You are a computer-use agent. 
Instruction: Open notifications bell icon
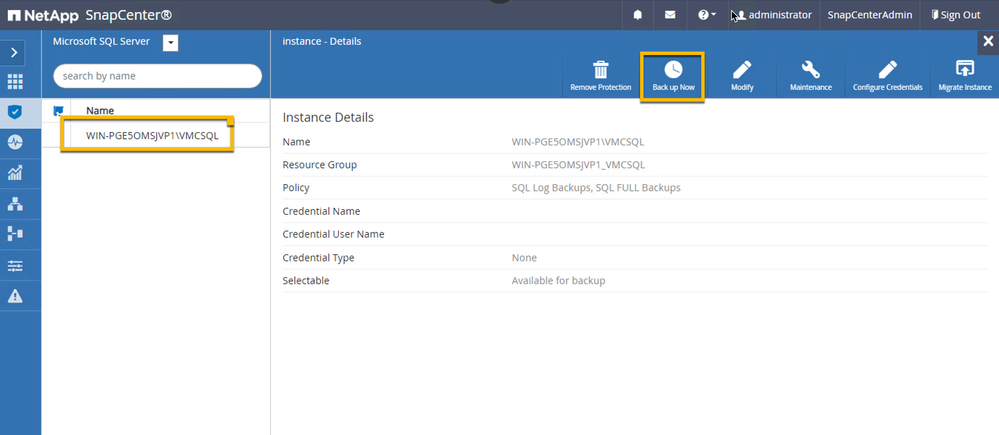click(638, 15)
